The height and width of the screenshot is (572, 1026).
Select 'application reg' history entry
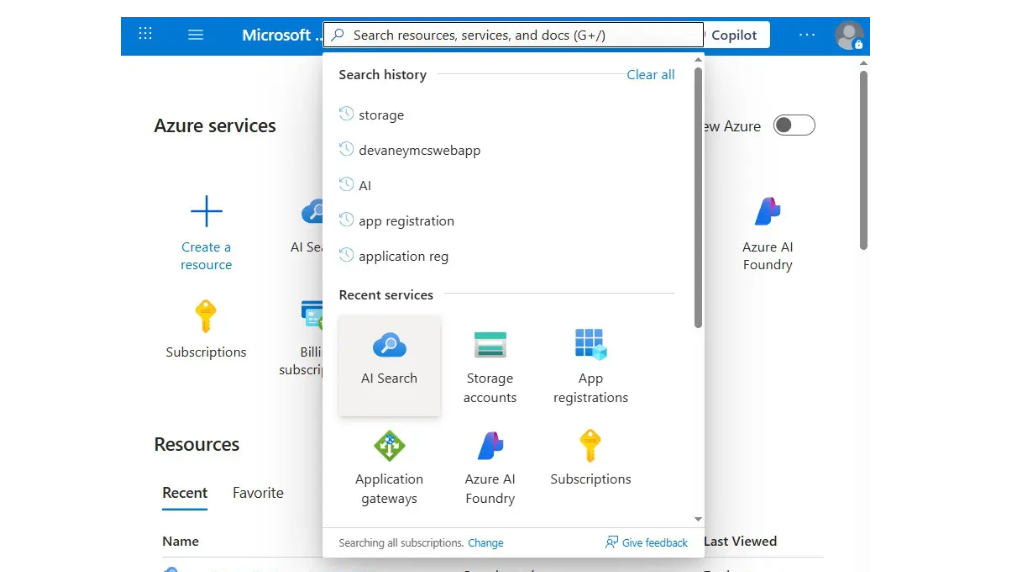click(x=404, y=257)
